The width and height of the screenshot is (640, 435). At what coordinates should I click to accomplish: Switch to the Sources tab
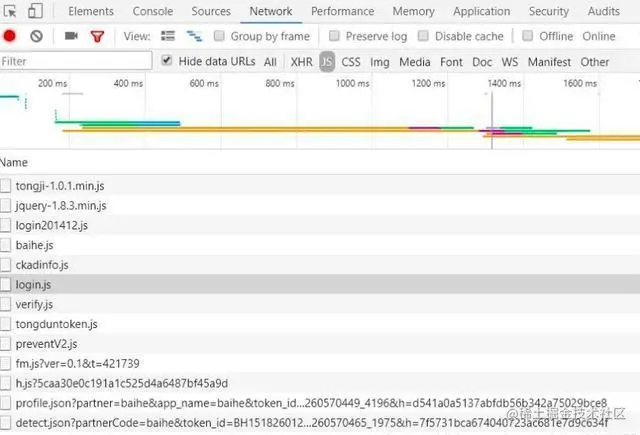211,11
